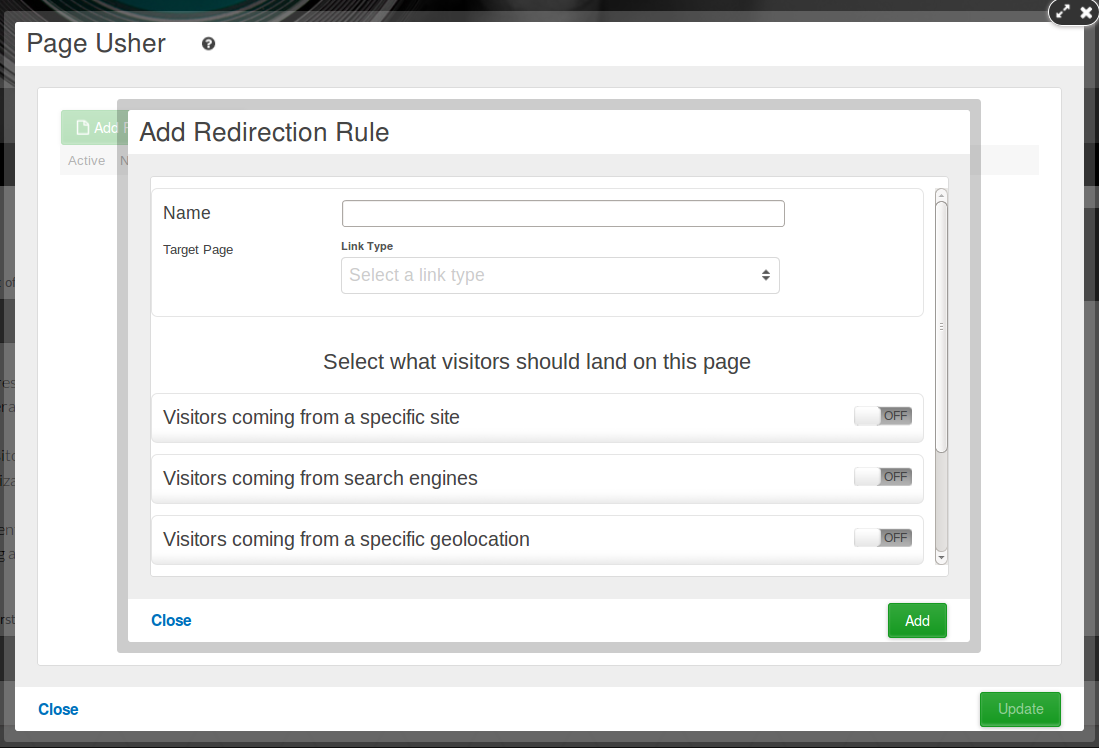Click the scrollbar down arrow

click(x=941, y=557)
